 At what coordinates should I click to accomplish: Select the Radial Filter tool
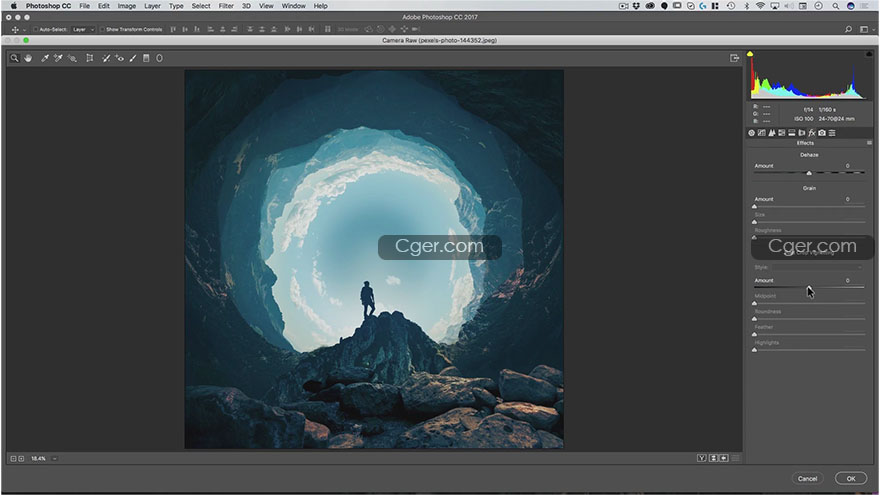coord(159,58)
